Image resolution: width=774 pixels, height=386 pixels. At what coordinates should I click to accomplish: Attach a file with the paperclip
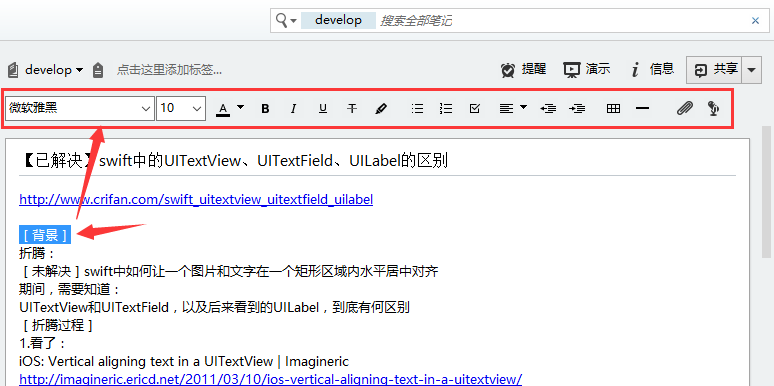[685, 108]
